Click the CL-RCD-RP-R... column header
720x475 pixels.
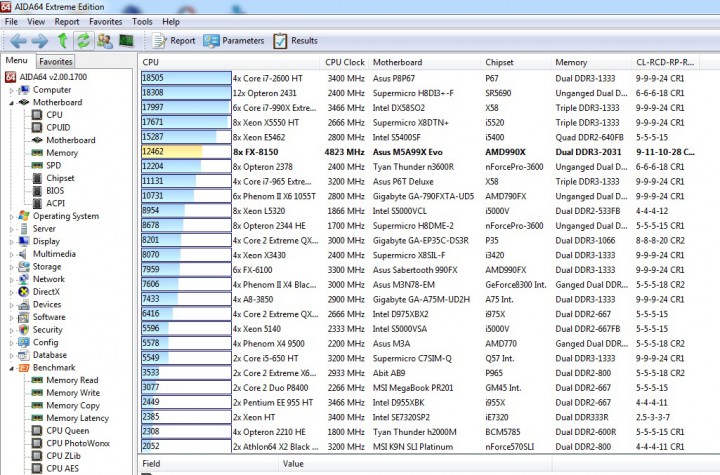click(x=665, y=62)
